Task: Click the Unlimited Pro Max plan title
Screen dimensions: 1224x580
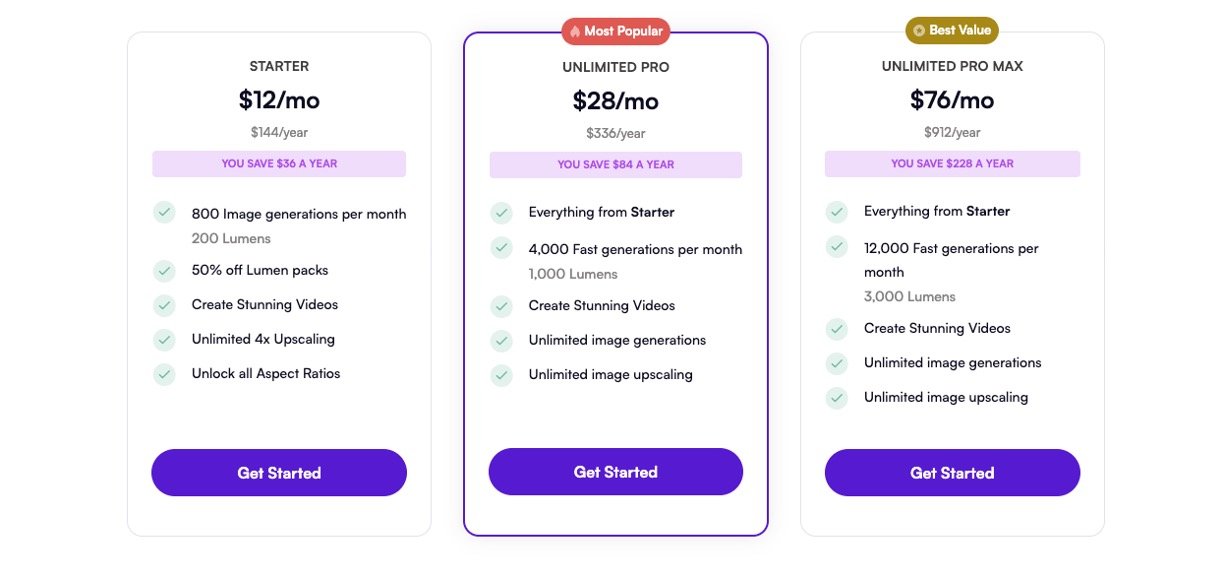Action: [x=952, y=67]
